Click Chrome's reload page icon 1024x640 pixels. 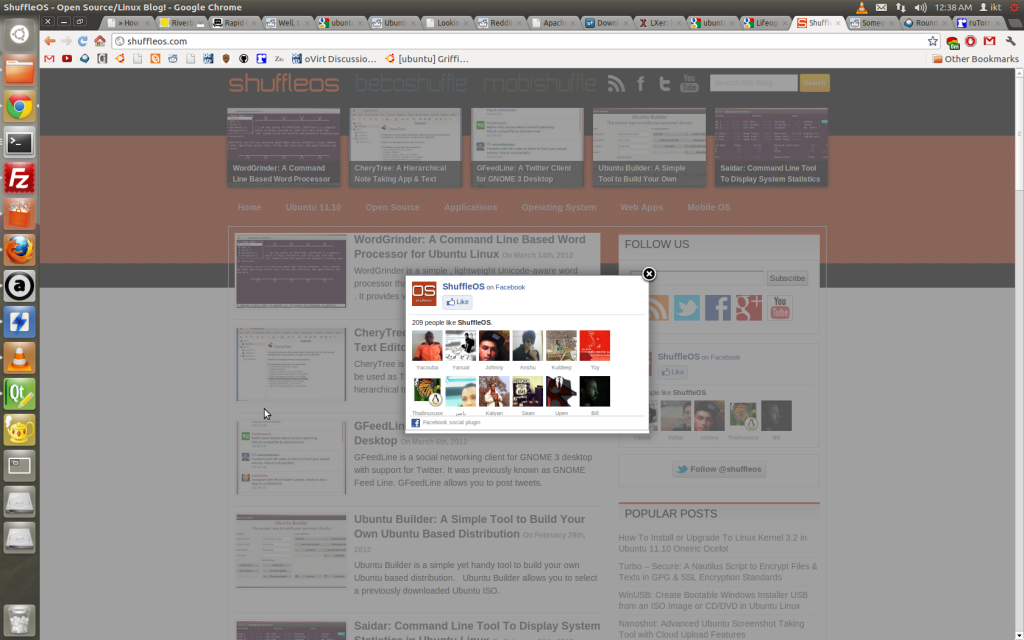coord(83,41)
